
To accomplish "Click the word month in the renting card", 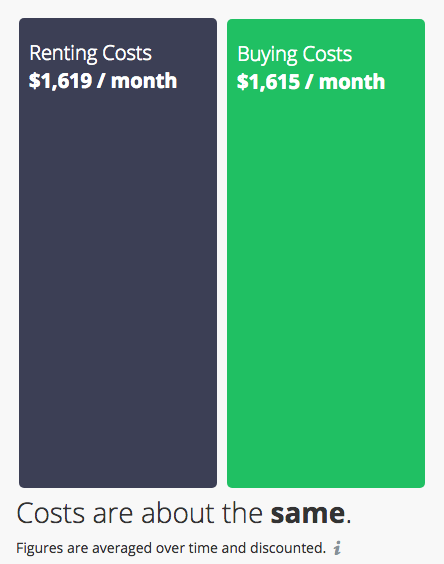I will click(144, 81).
